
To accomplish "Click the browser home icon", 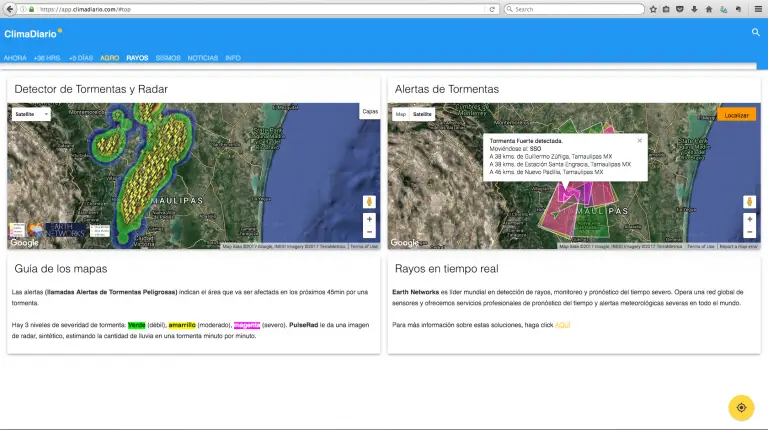I will (x=709, y=9).
